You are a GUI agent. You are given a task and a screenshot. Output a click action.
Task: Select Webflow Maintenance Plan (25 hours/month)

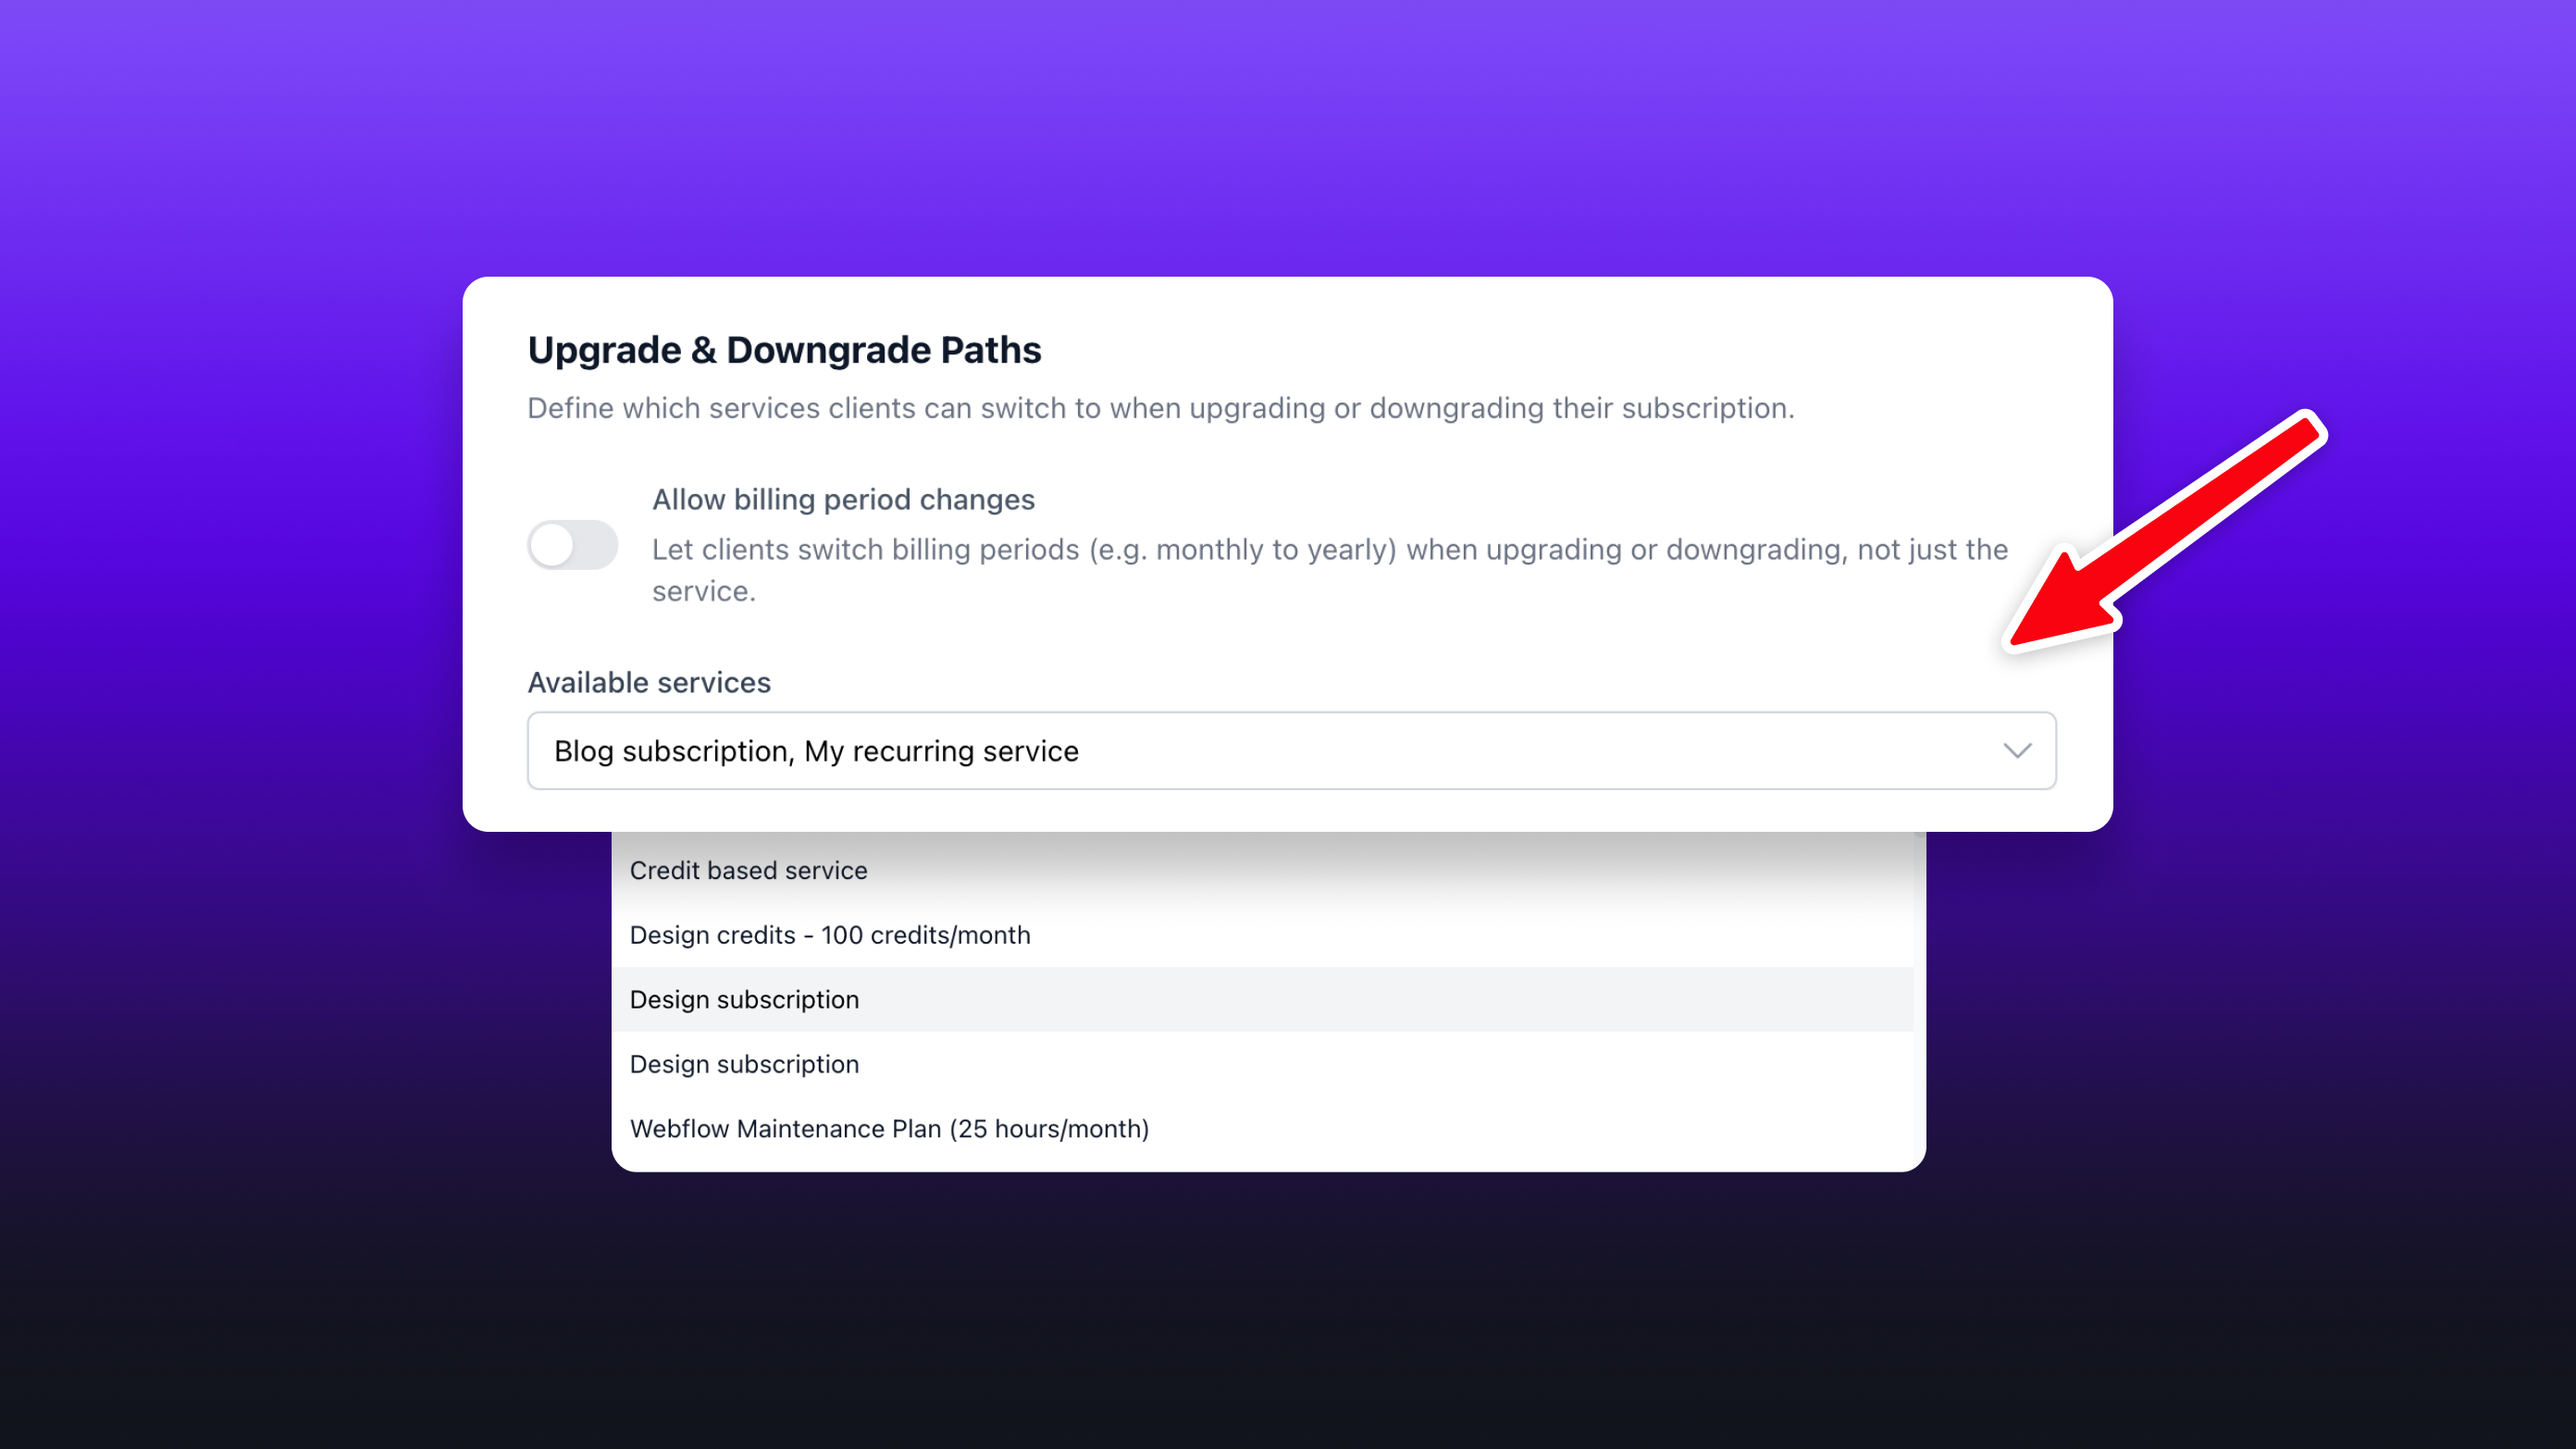[x=889, y=1129]
